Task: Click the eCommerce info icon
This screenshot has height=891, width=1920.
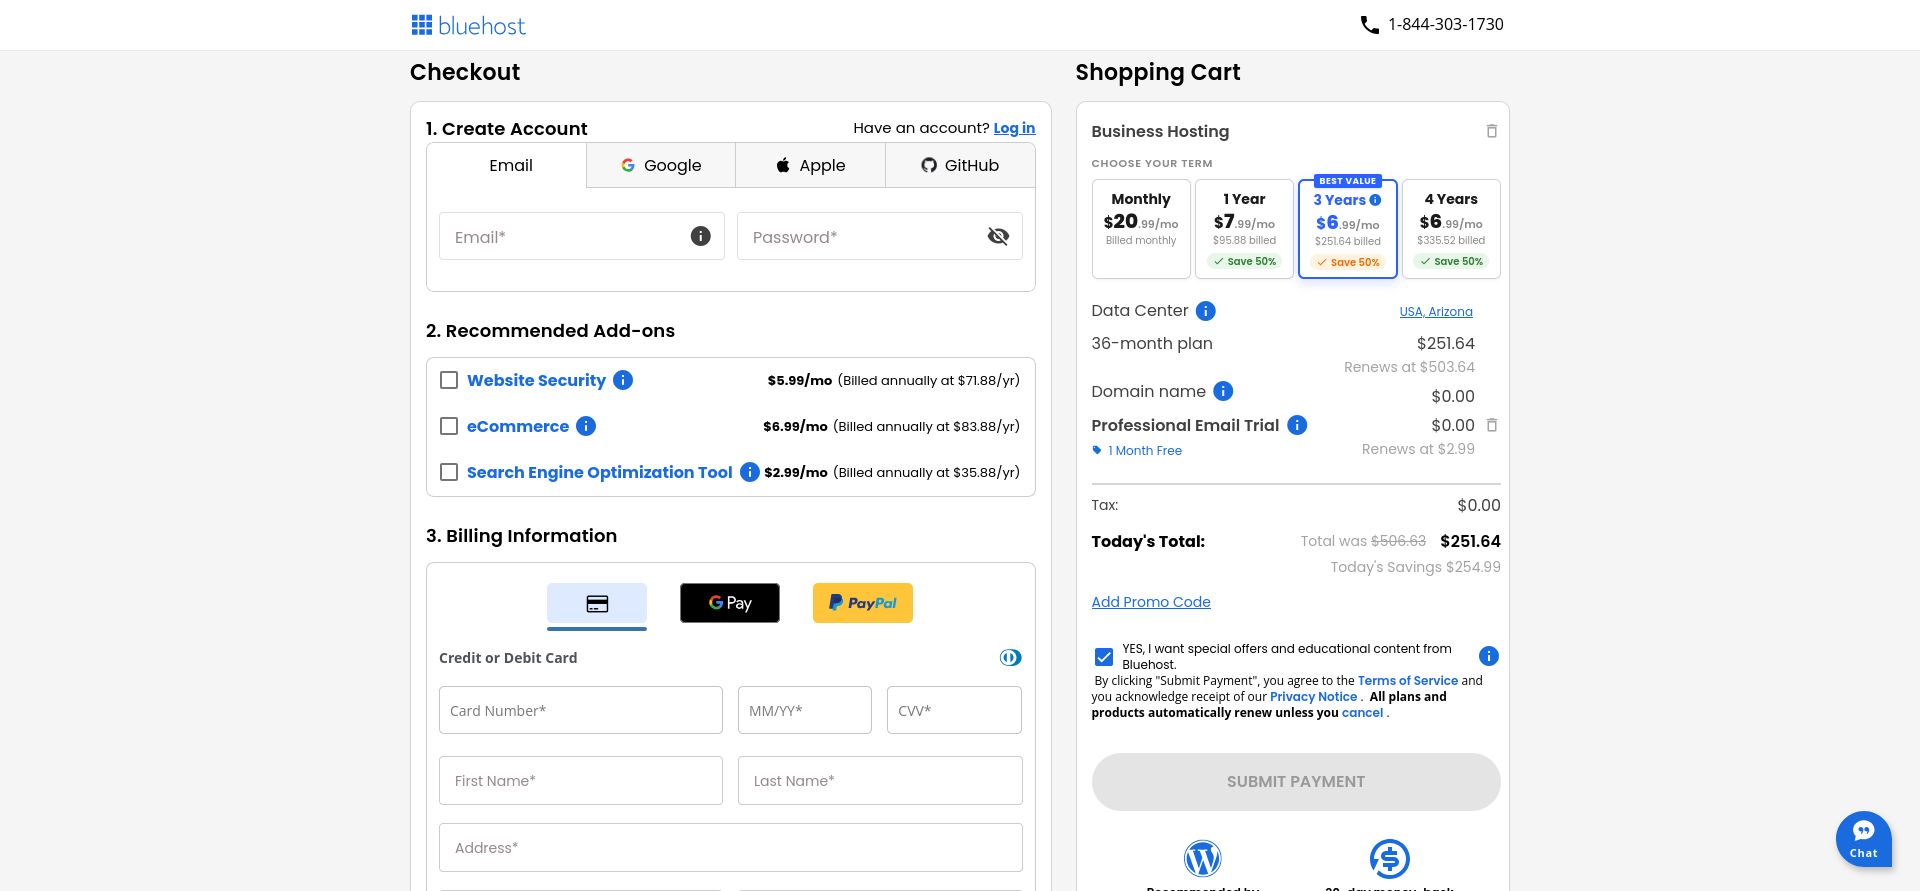Action: pos(586,426)
